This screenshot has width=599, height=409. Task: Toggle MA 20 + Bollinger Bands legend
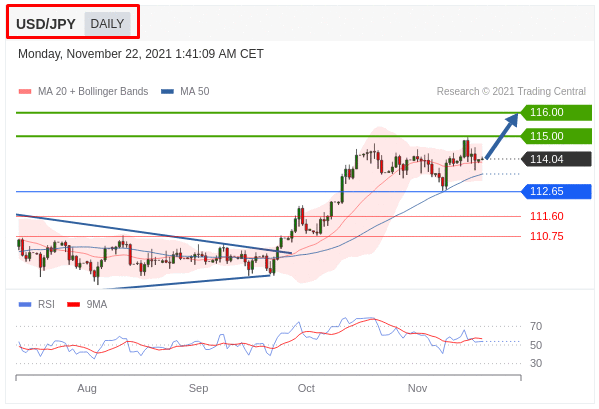[83, 91]
